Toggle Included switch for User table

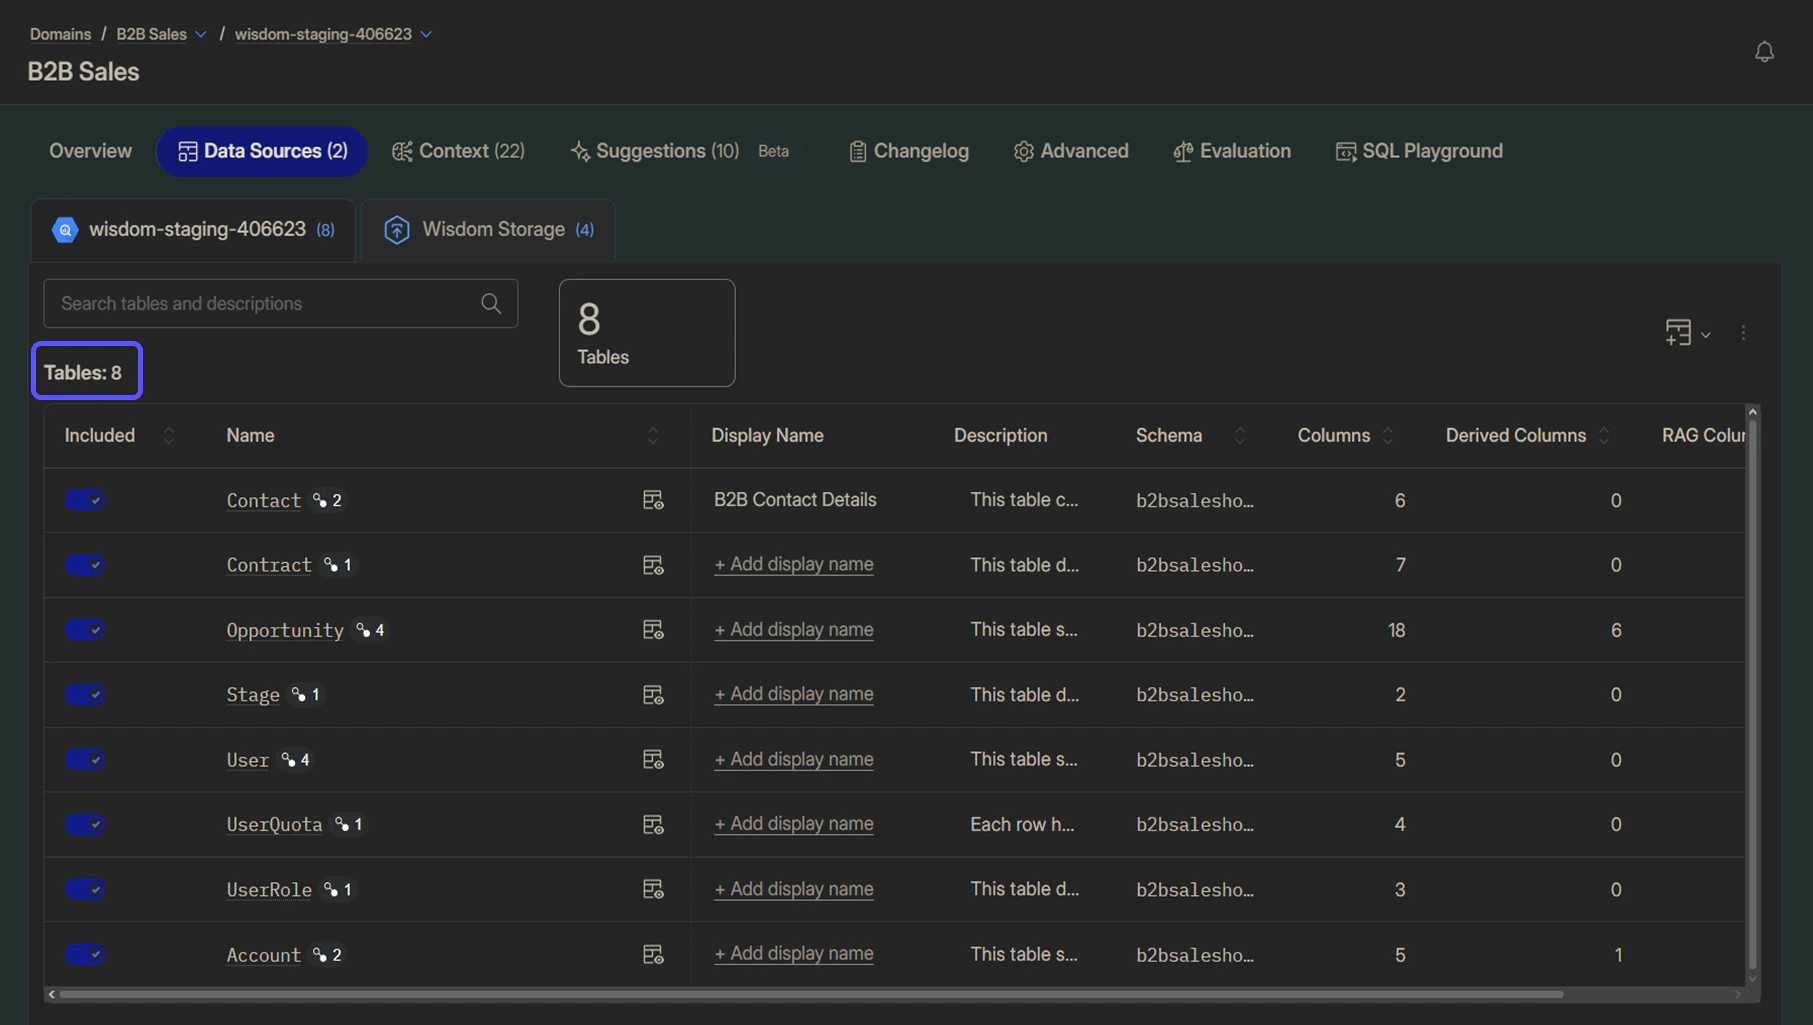(85, 759)
